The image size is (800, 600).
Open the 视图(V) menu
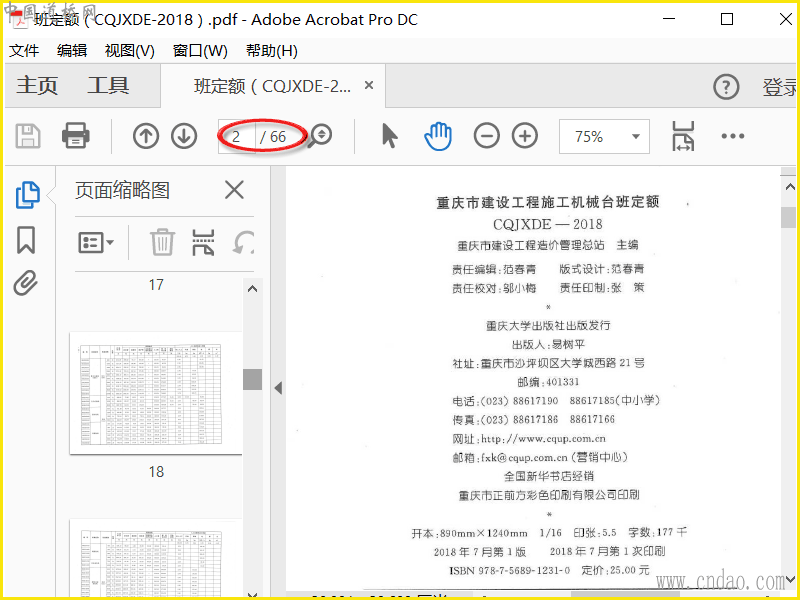[x=130, y=51]
